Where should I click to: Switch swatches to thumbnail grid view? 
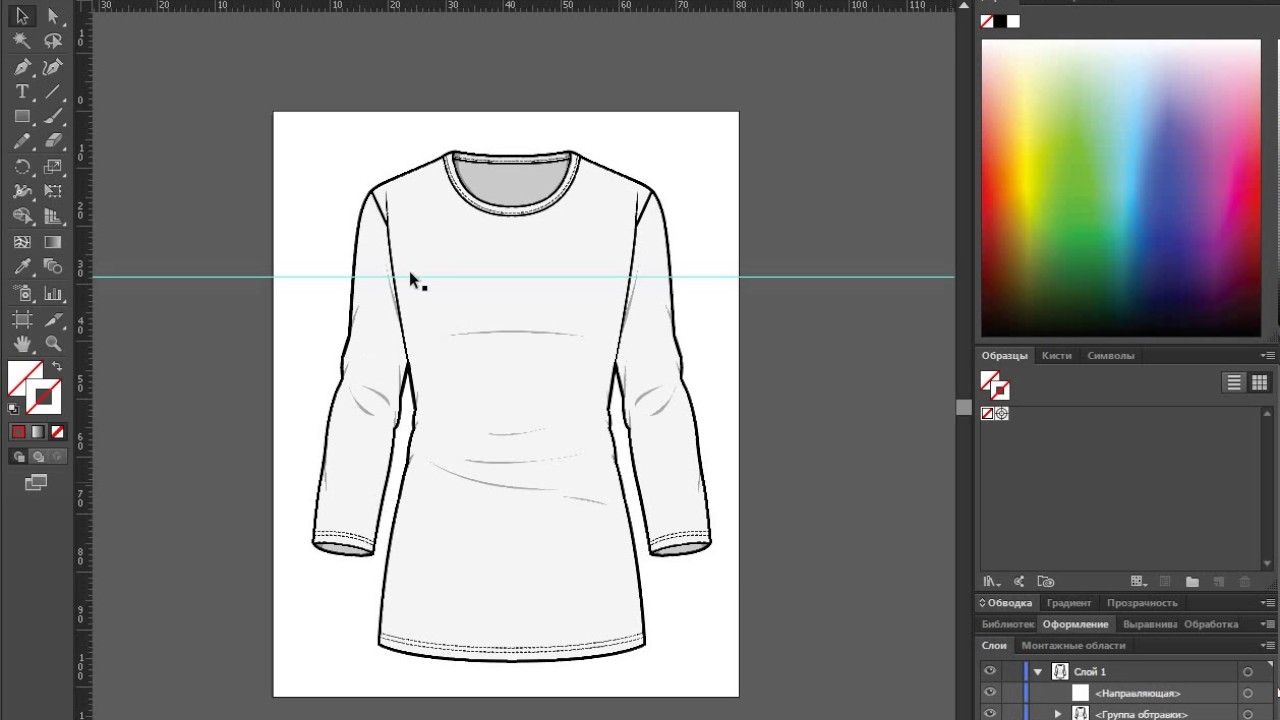click(1259, 383)
